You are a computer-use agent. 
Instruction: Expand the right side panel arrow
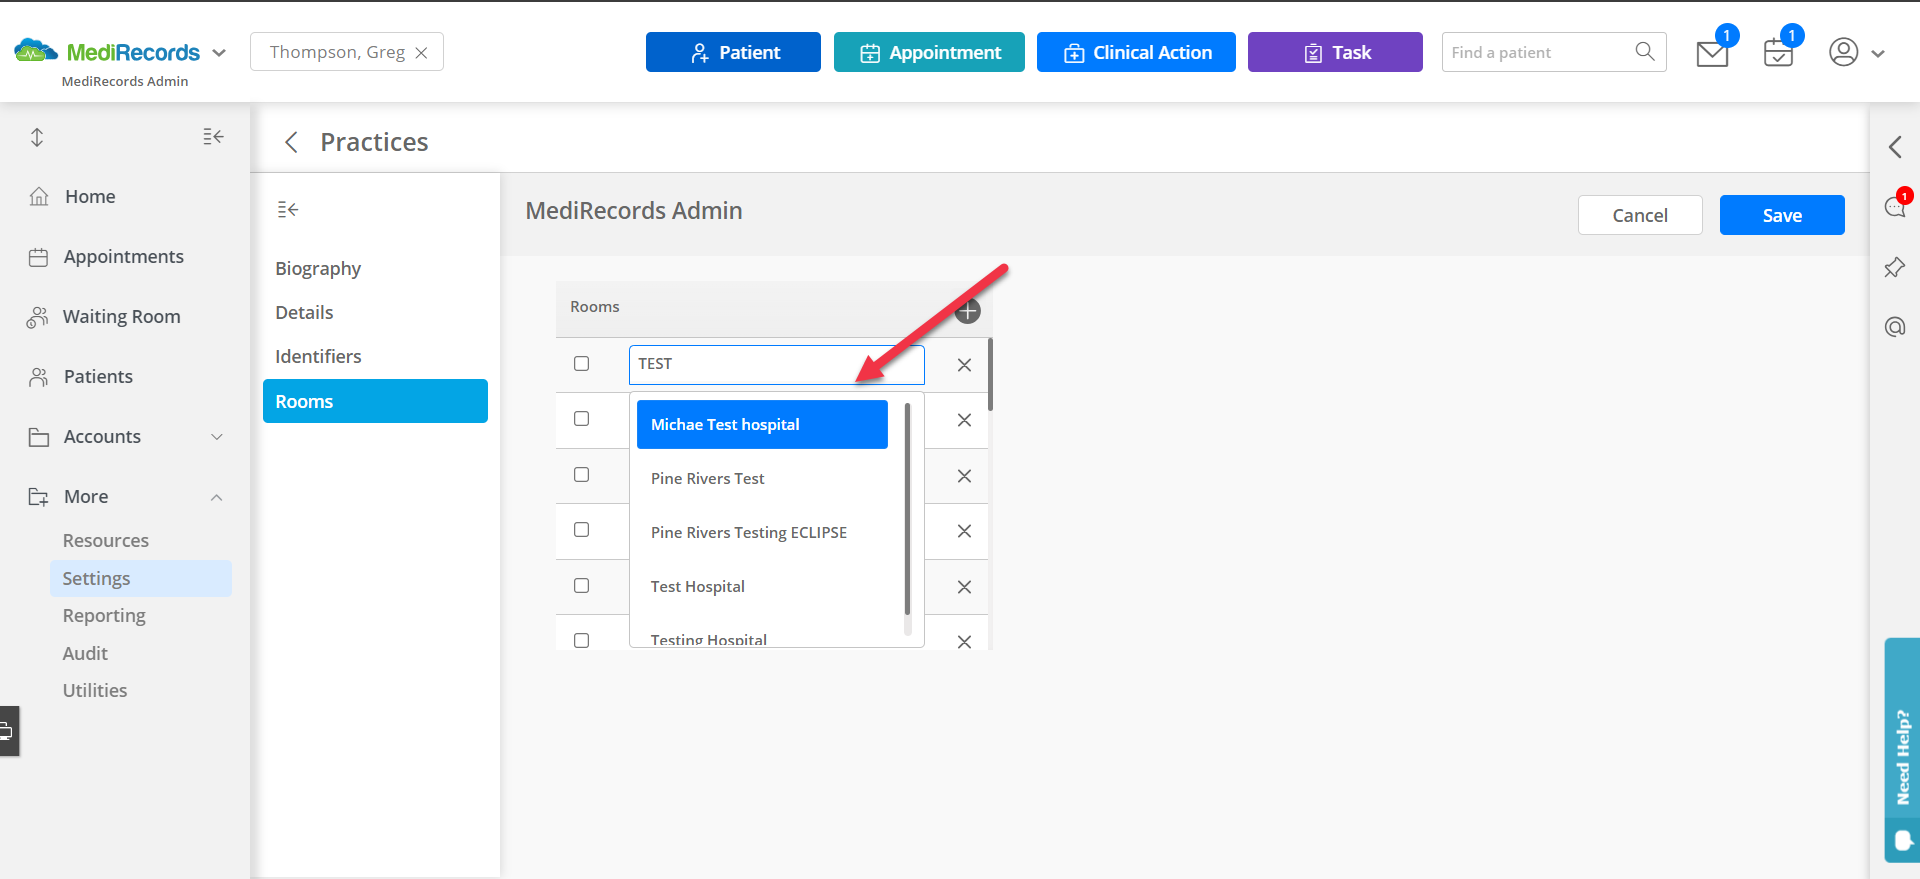click(1895, 147)
